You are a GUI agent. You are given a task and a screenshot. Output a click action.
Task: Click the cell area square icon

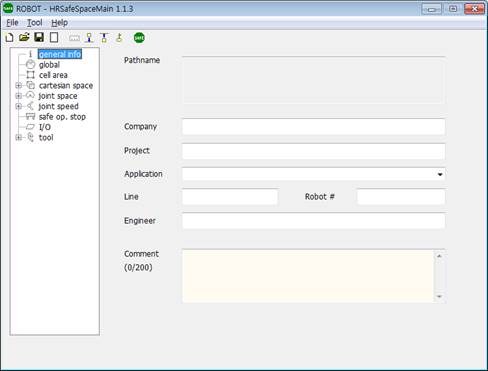click(x=30, y=75)
